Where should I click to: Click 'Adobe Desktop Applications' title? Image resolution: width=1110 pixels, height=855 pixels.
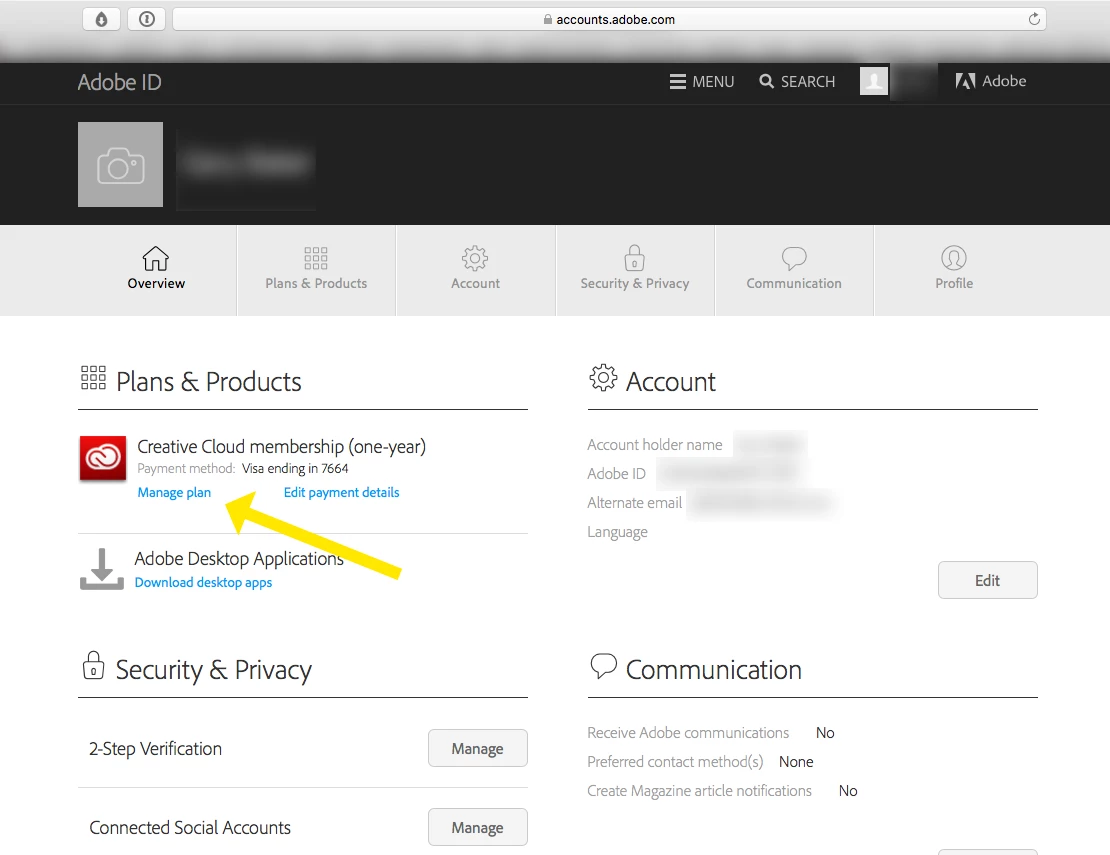(x=239, y=558)
